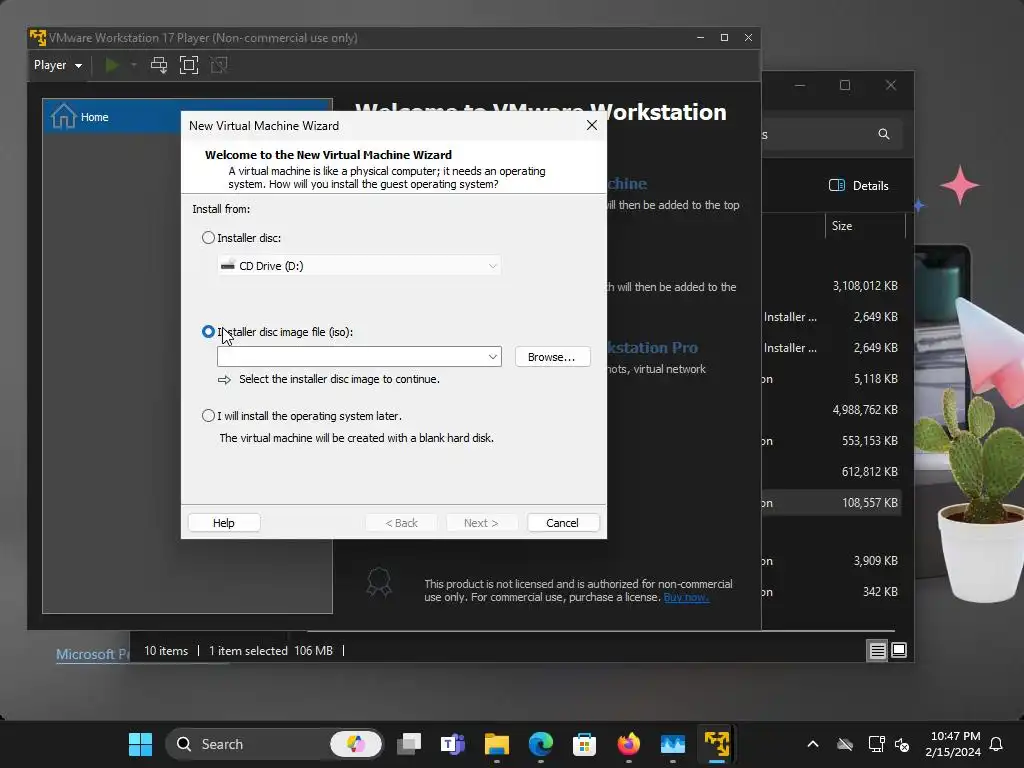Select the file row sized 3,108,012 KB

tap(833, 286)
